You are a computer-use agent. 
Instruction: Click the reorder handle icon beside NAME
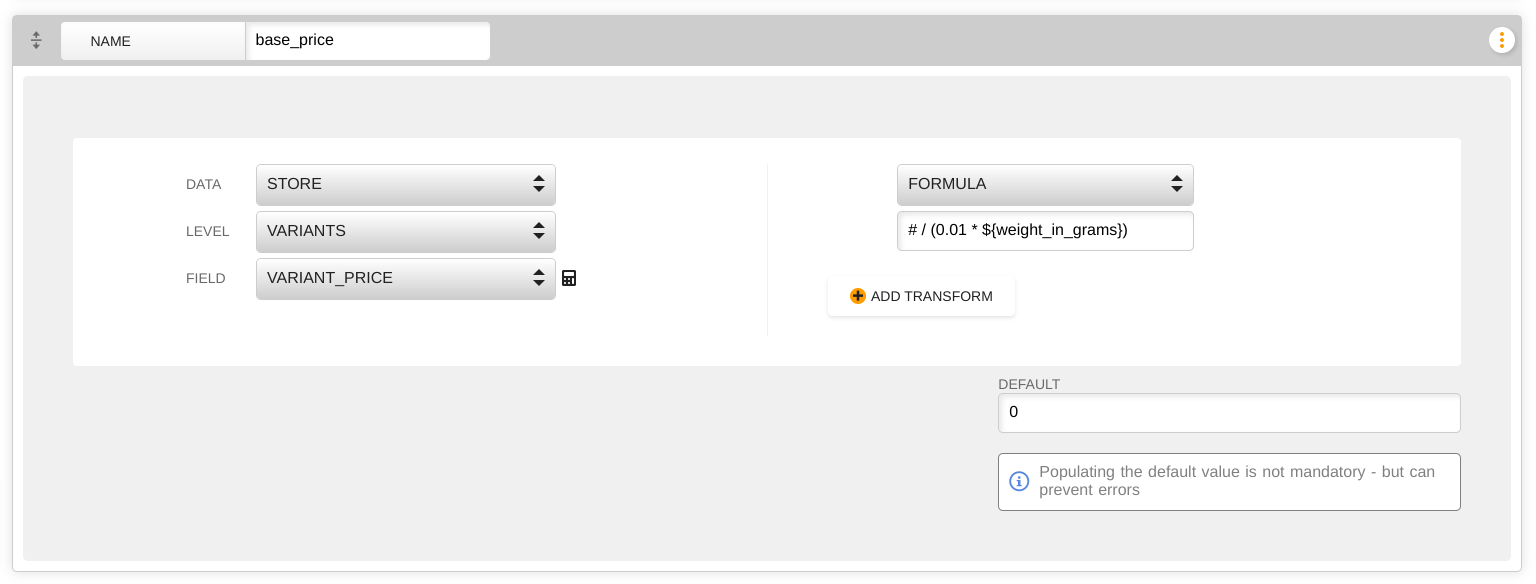coord(36,40)
